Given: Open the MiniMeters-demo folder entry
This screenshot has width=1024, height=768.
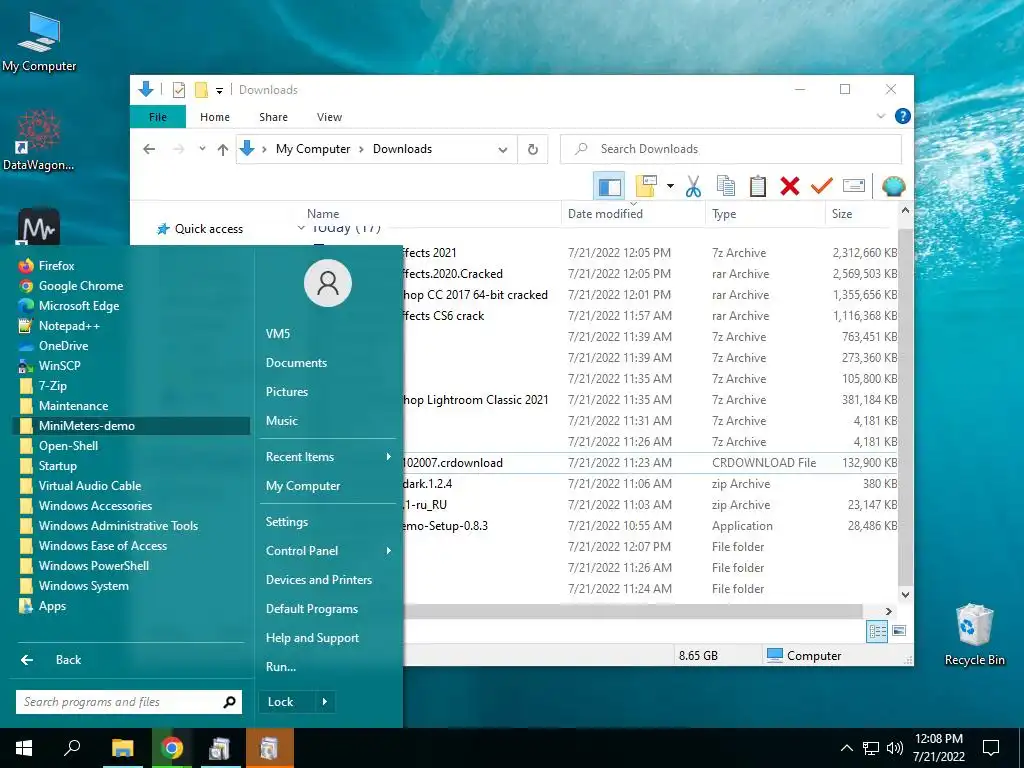Looking at the screenshot, I should (131, 426).
